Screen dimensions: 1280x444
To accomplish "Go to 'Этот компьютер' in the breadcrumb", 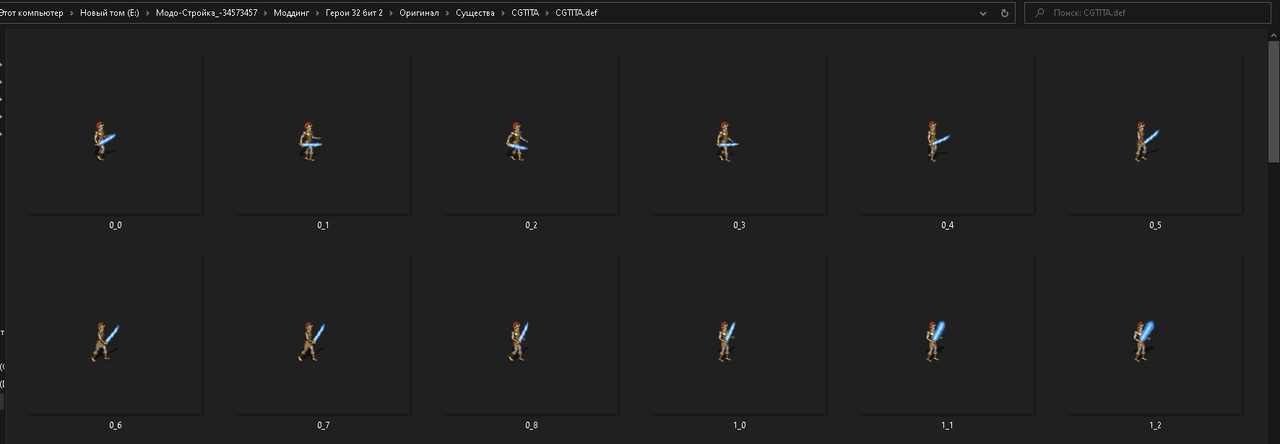I will 31,13.
